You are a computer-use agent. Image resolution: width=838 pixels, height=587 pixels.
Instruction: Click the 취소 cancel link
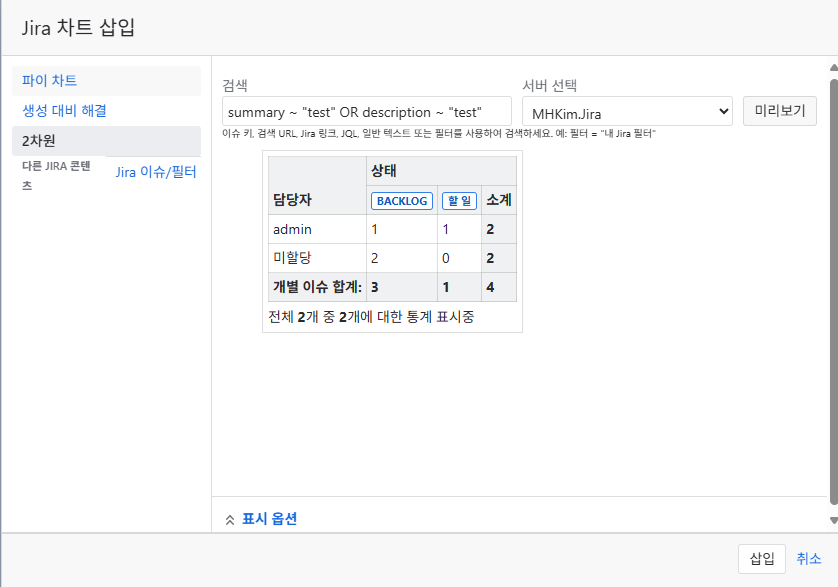click(809, 559)
